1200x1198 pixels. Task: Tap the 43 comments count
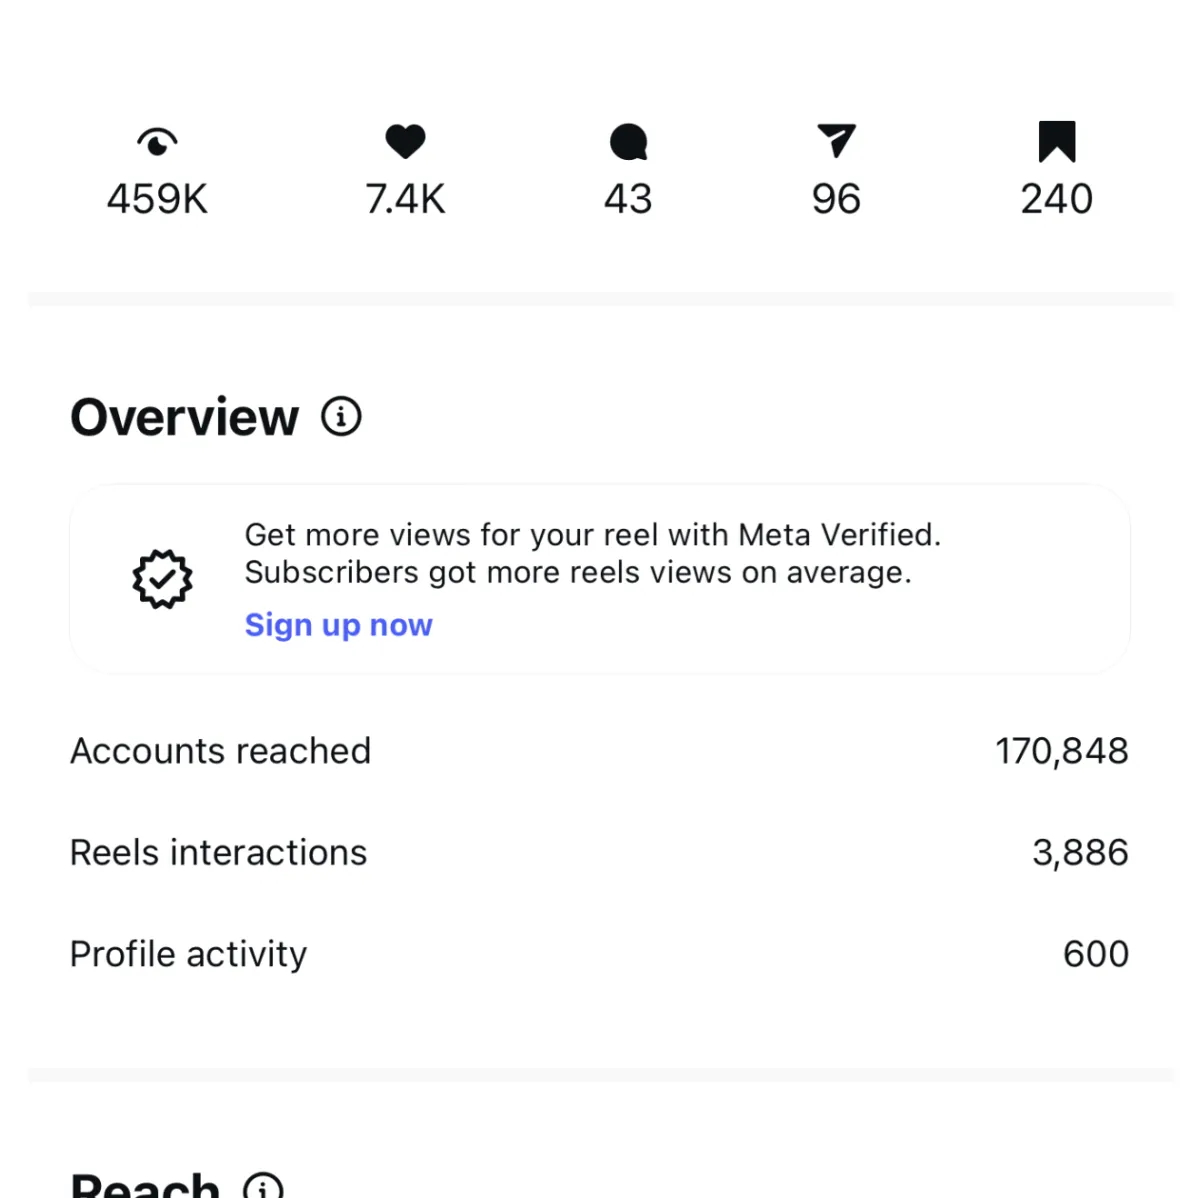628,199
